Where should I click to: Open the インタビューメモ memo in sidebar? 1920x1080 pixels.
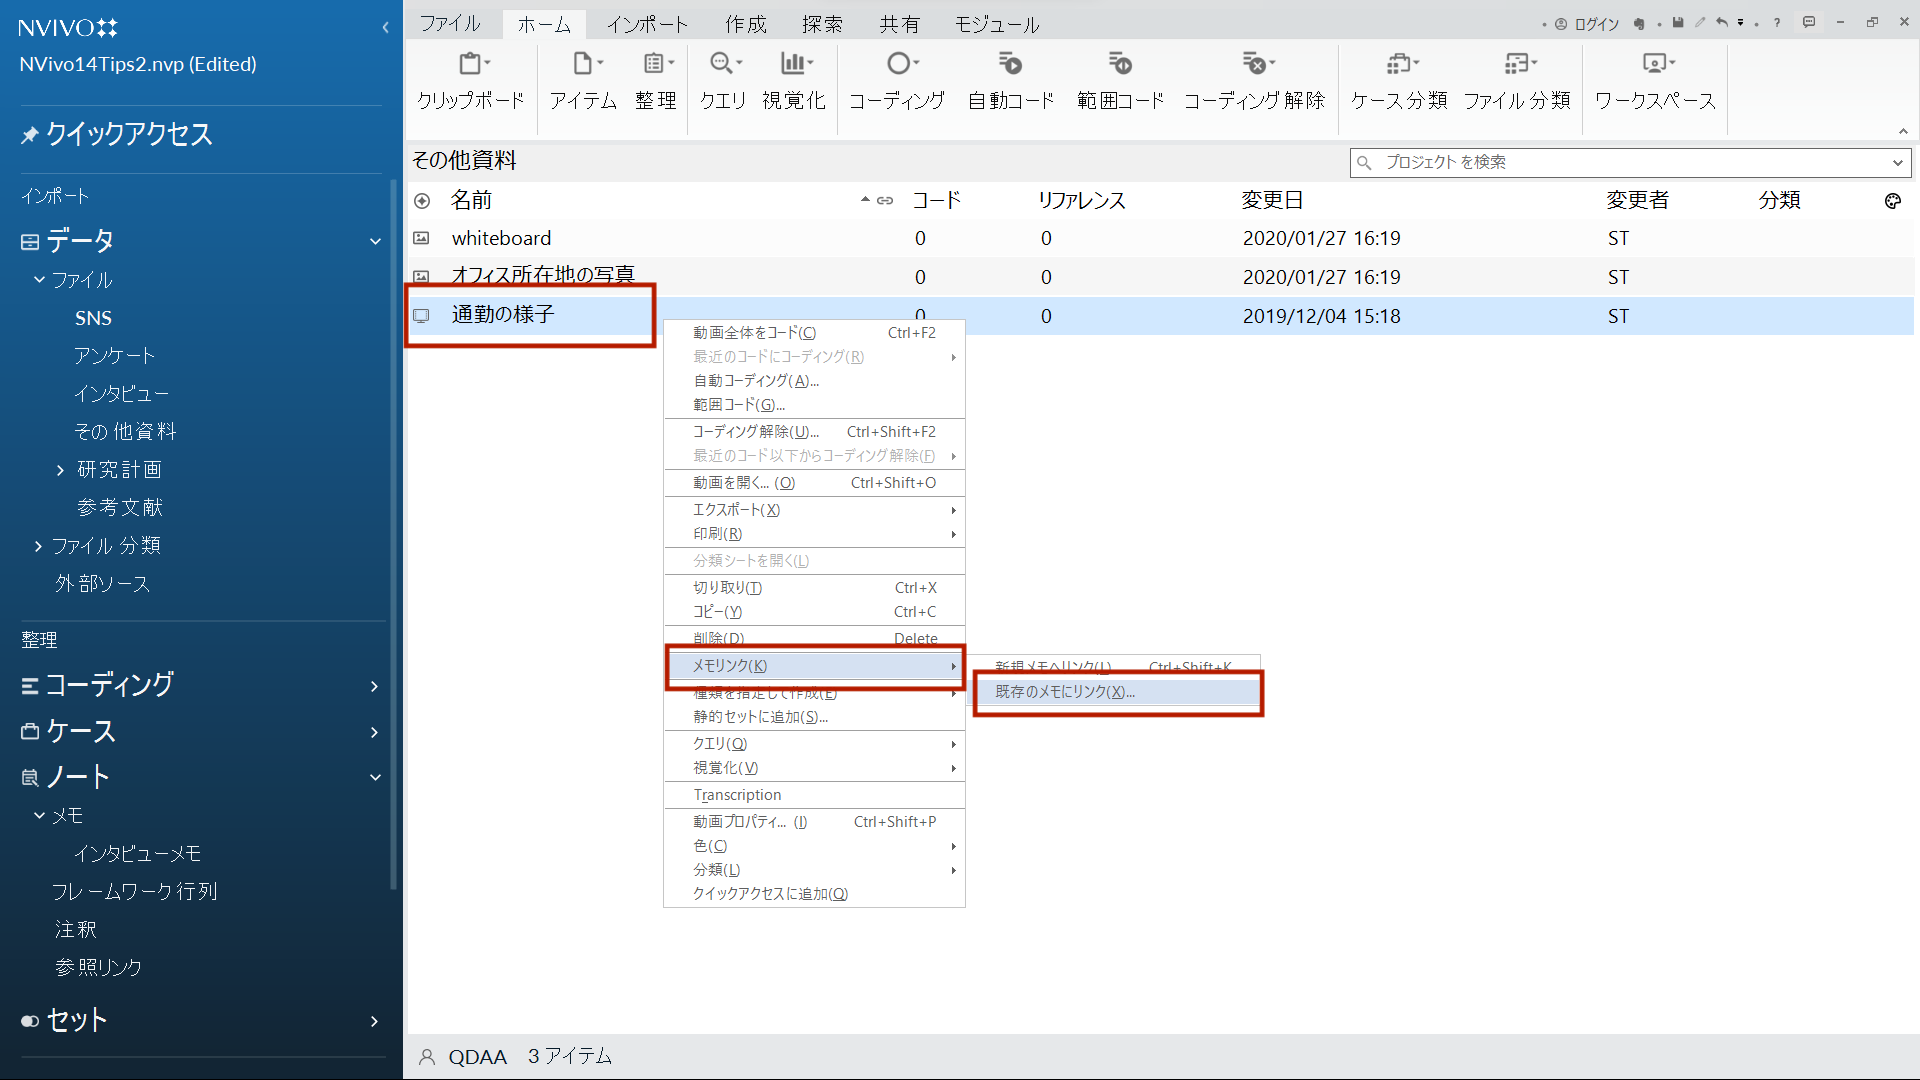tap(137, 854)
